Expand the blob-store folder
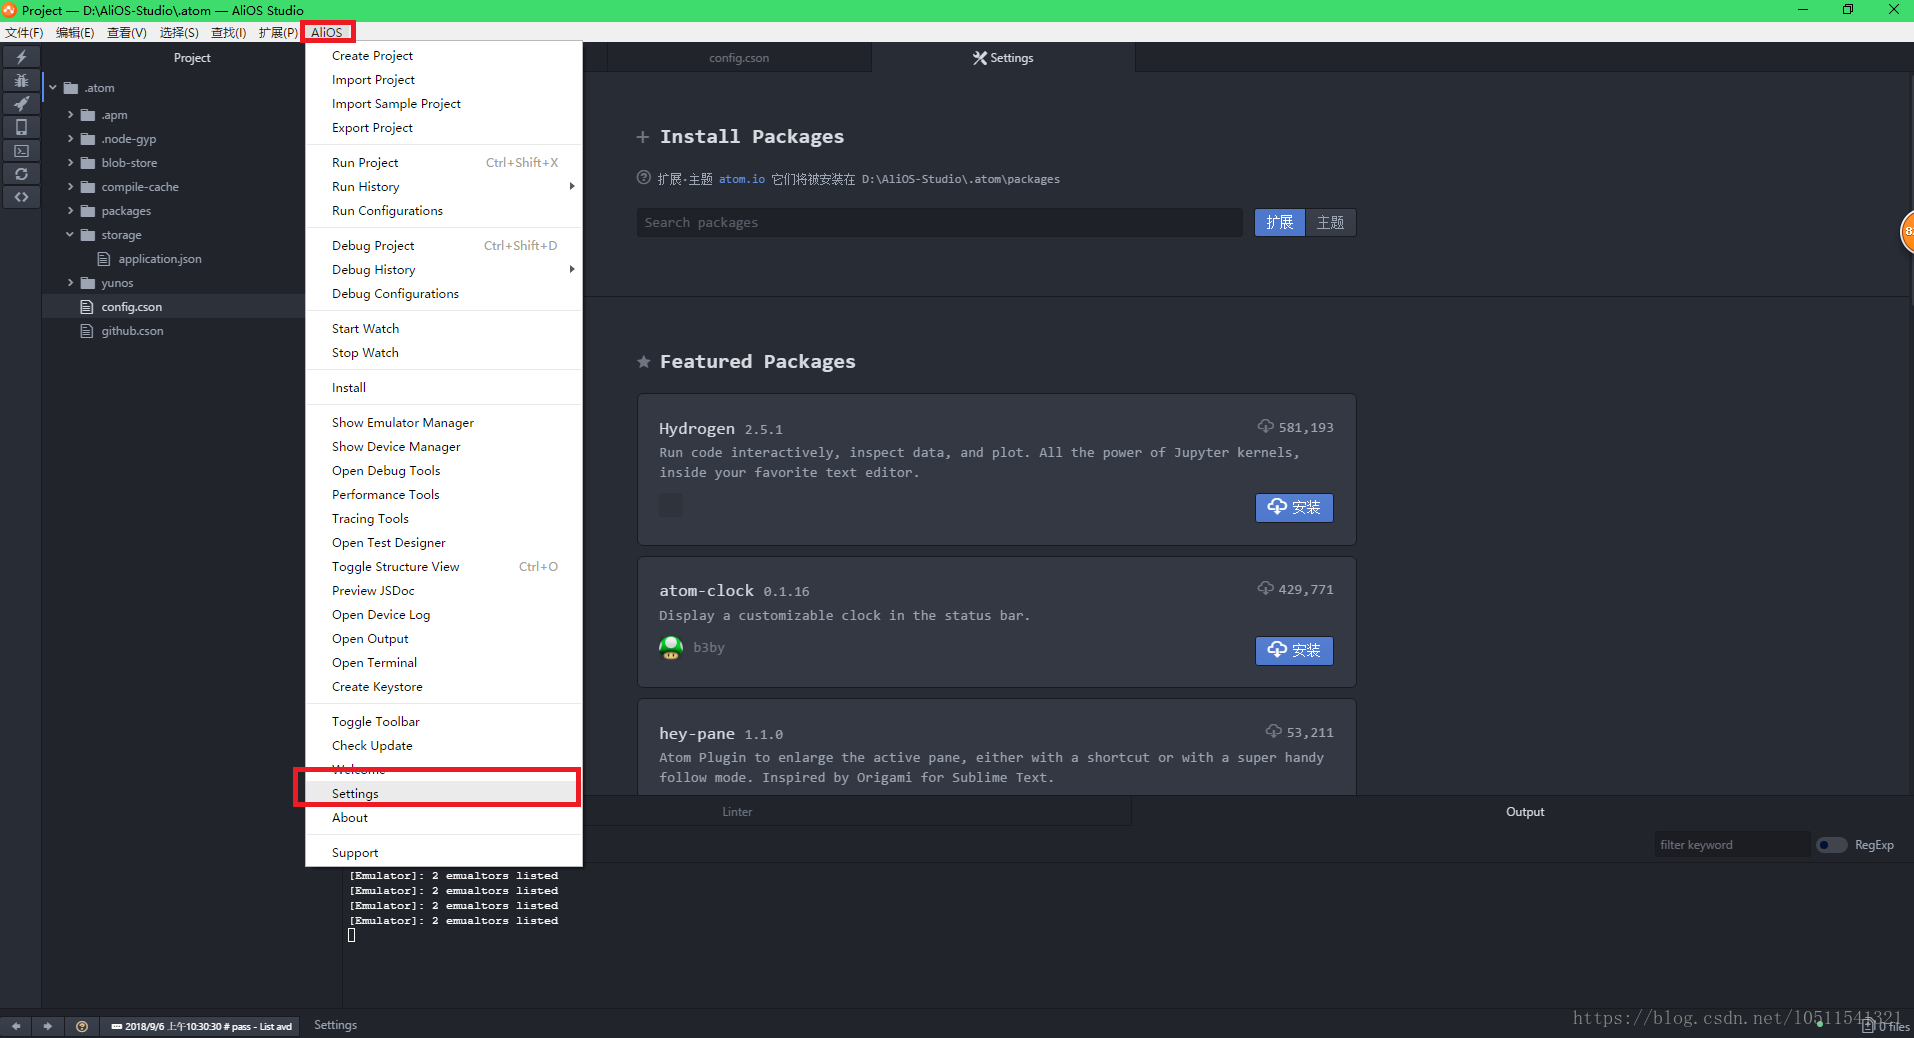 click(70, 163)
